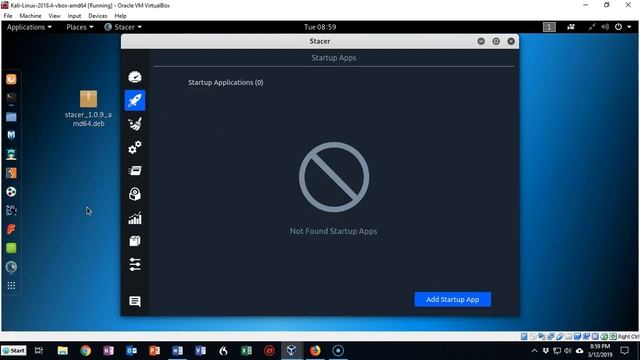Image resolution: width=640 pixels, height=360 pixels.
Task: Open the Applications menu in Kali top bar
Action: (x=29, y=27)
